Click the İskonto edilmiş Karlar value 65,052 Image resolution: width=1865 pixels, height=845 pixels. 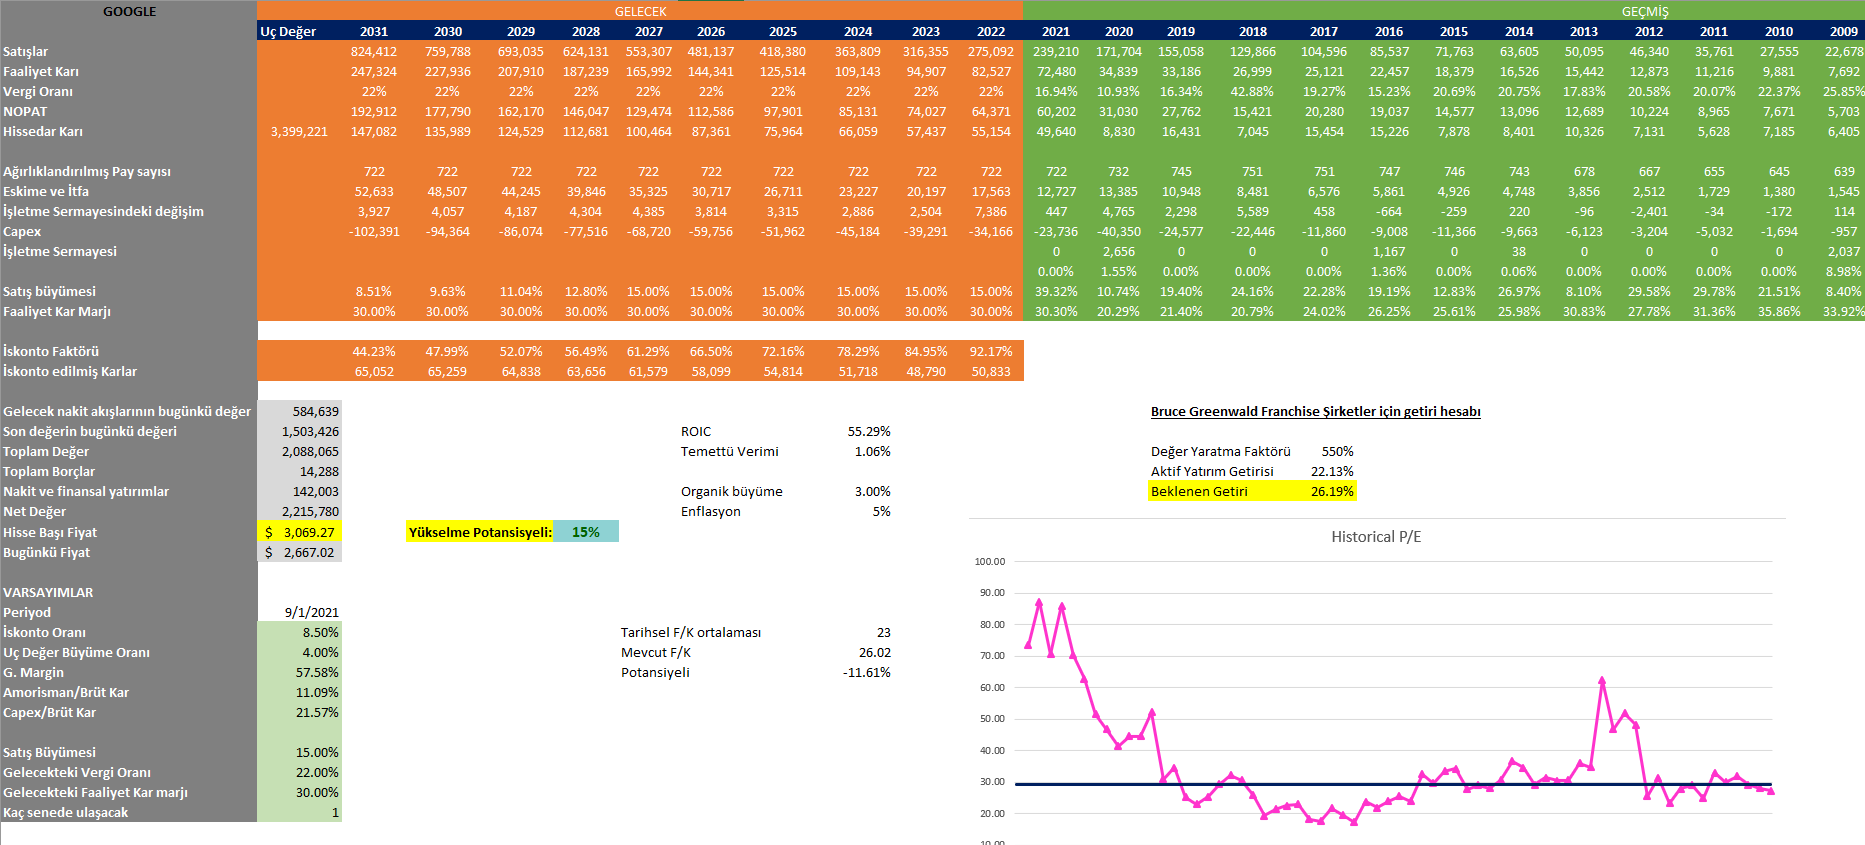pyautogui.click(x=374, y=371)
